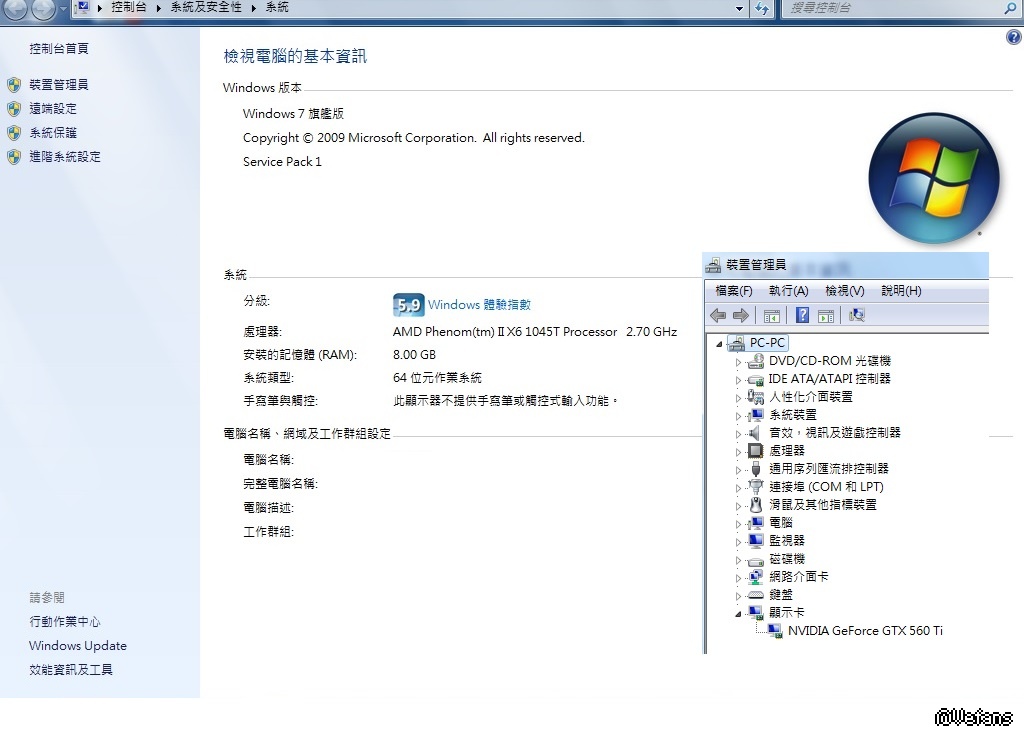This screenshot has height=738, width=1024.
Task: Click the 64 位元作業系統 value
Action: (x=437, y=377)
